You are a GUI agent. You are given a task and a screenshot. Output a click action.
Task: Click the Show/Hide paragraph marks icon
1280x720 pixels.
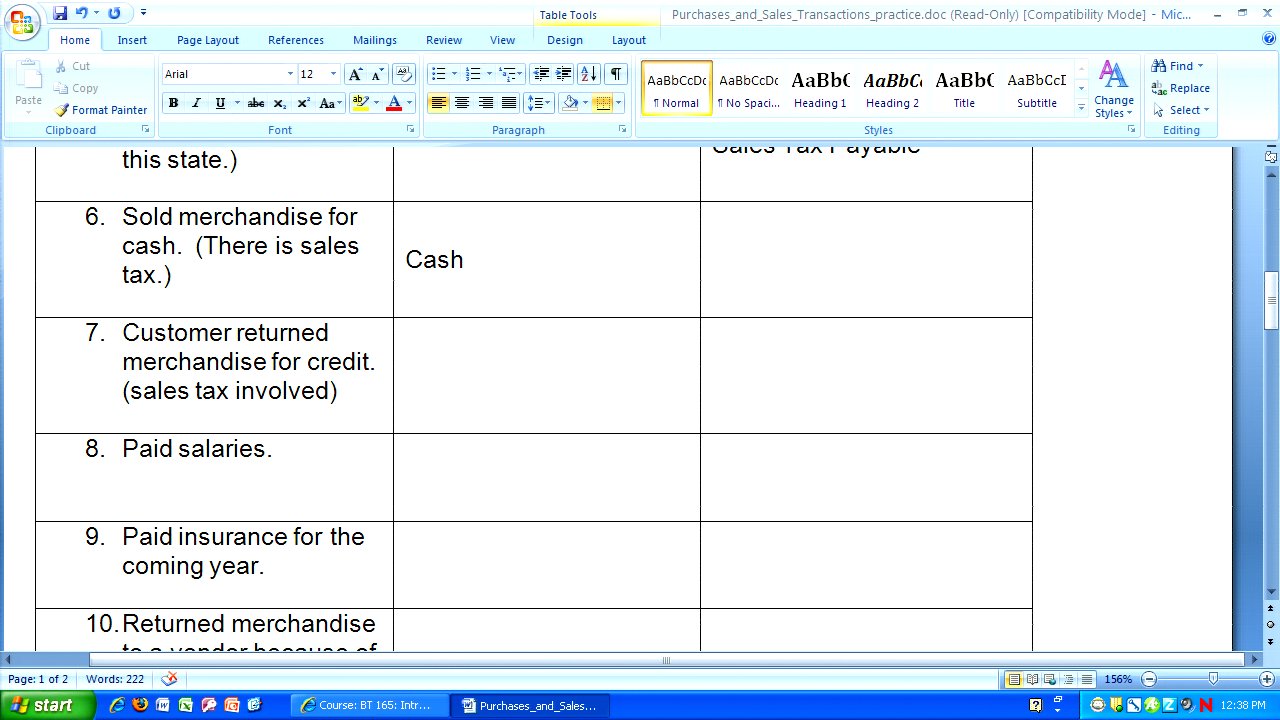(616, 74)
